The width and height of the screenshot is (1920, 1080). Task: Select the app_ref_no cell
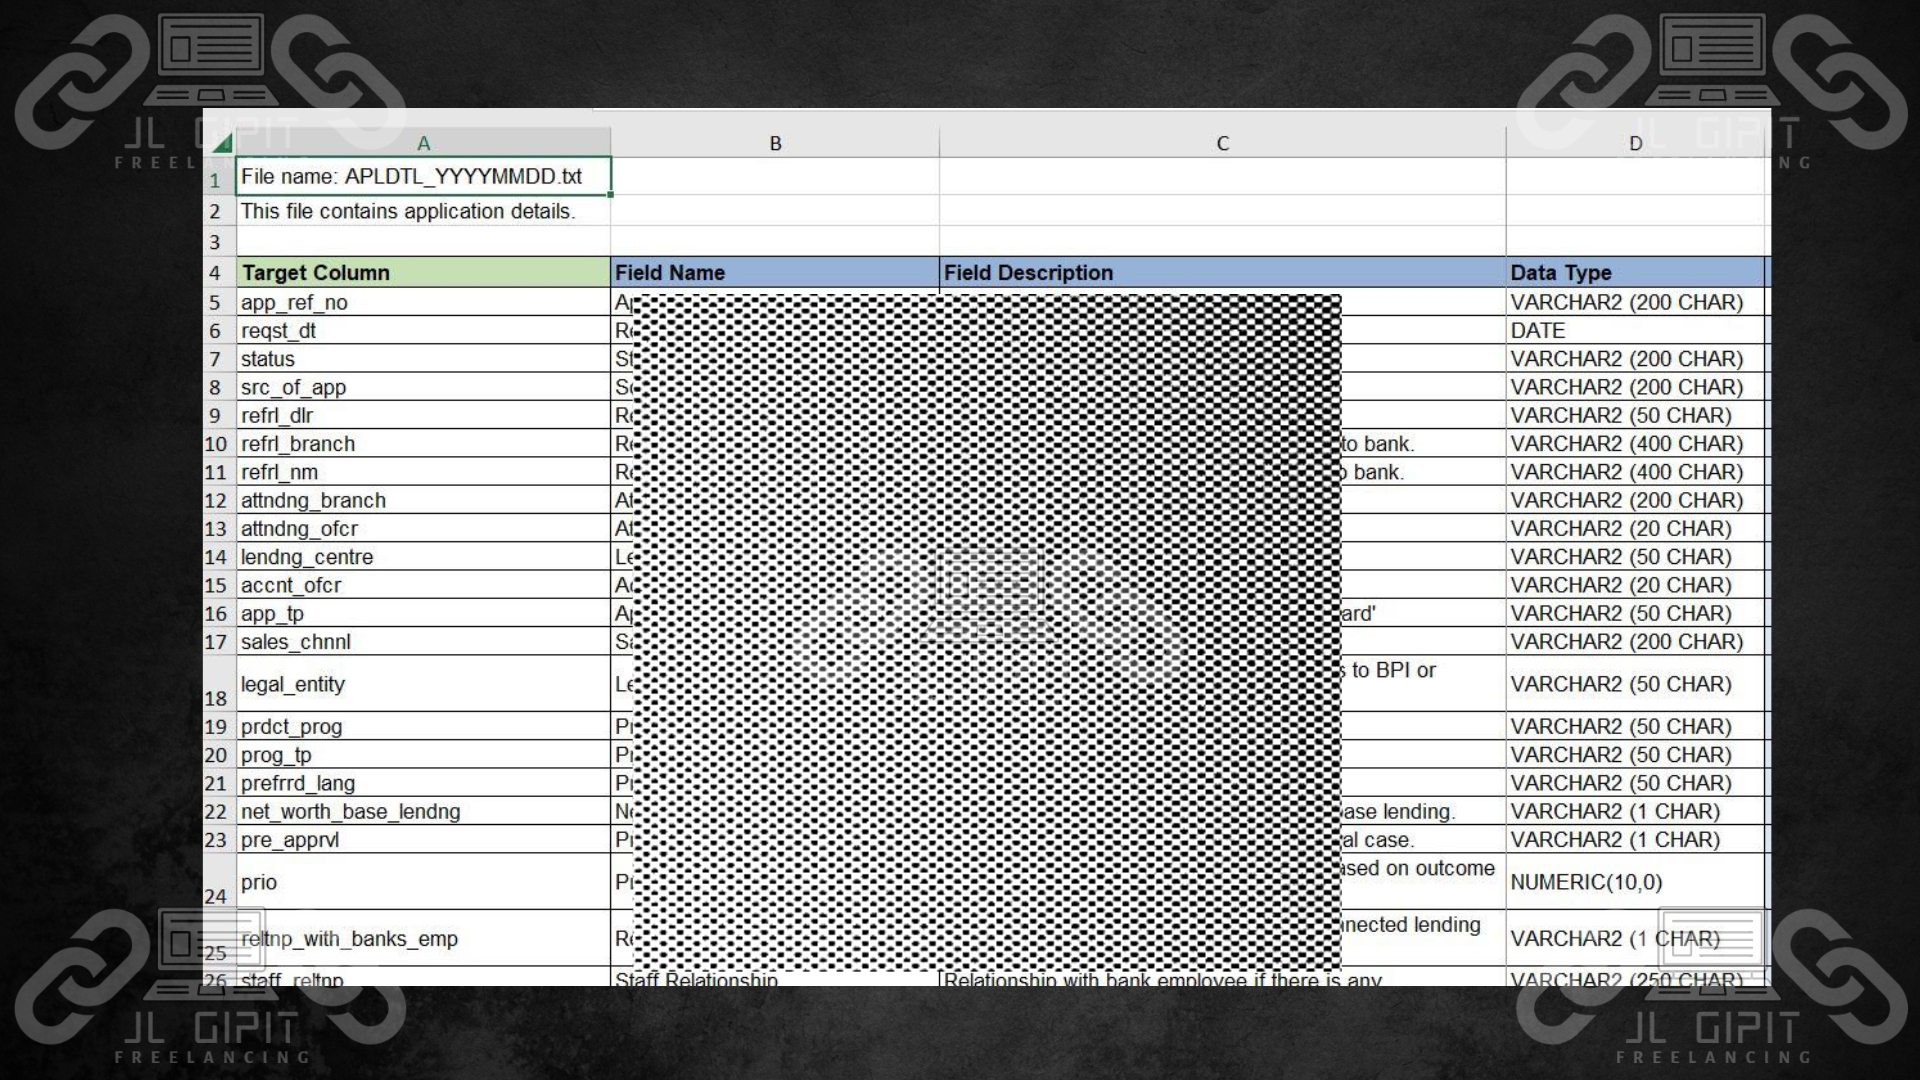pyautogui.click(x=423, y=302)
